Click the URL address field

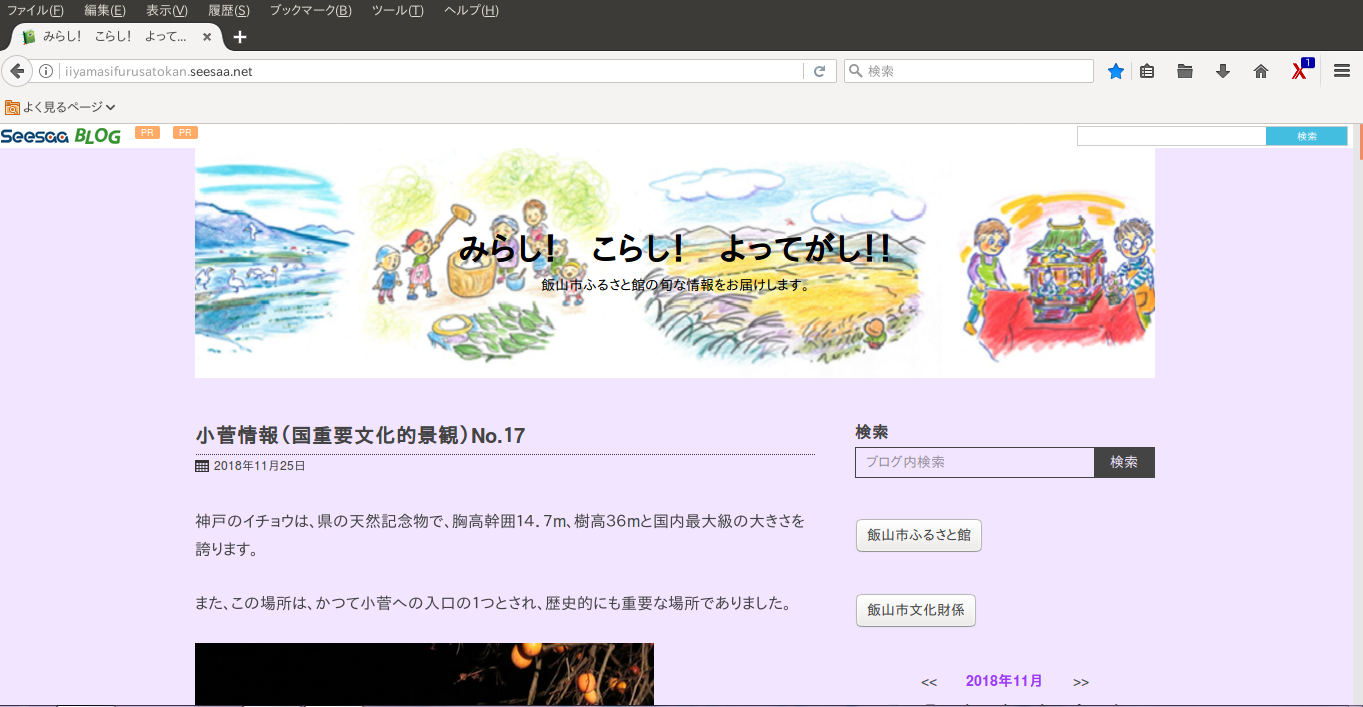coord(430,71)
